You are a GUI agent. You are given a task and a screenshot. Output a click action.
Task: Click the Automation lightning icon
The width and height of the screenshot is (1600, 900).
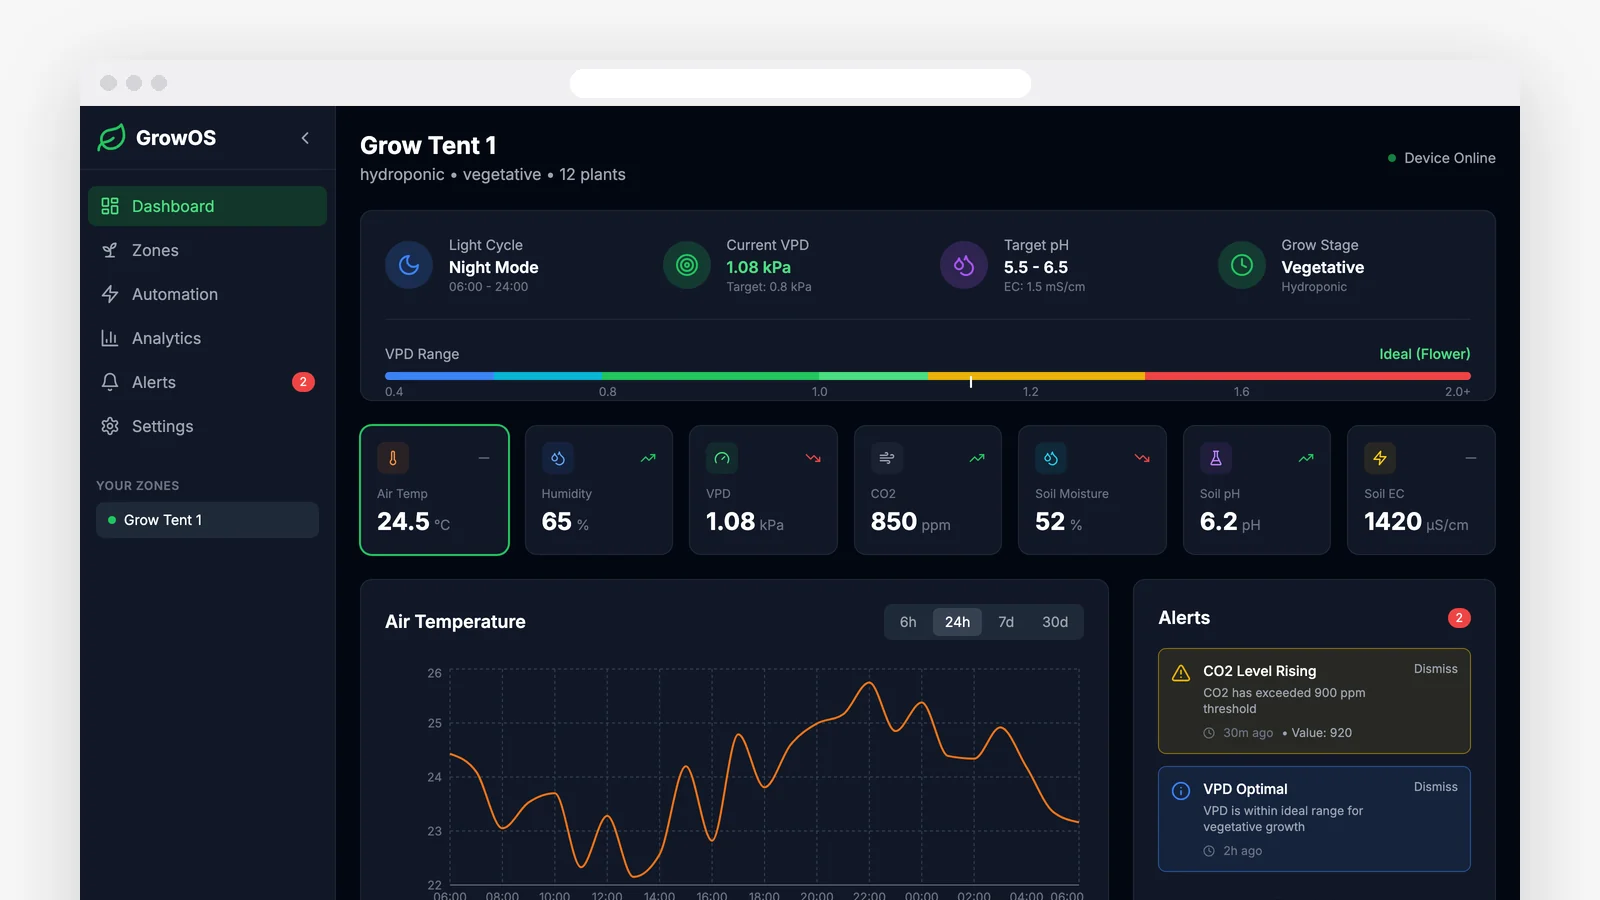pos(110,294)
